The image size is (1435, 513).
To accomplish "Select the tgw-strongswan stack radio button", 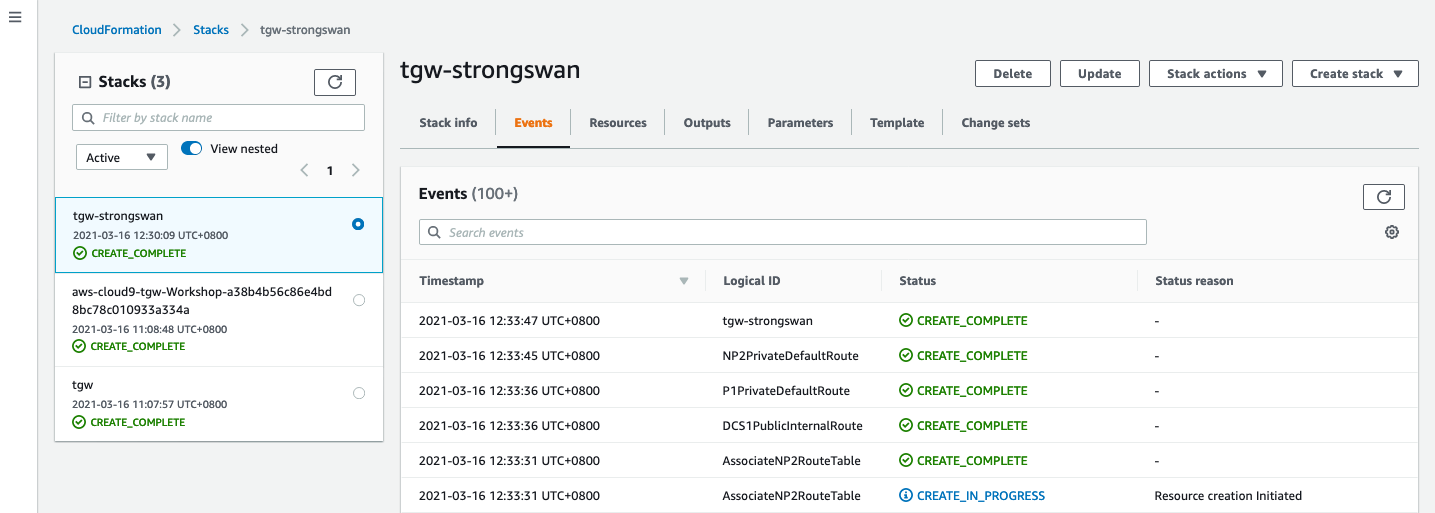I will 358,224.
